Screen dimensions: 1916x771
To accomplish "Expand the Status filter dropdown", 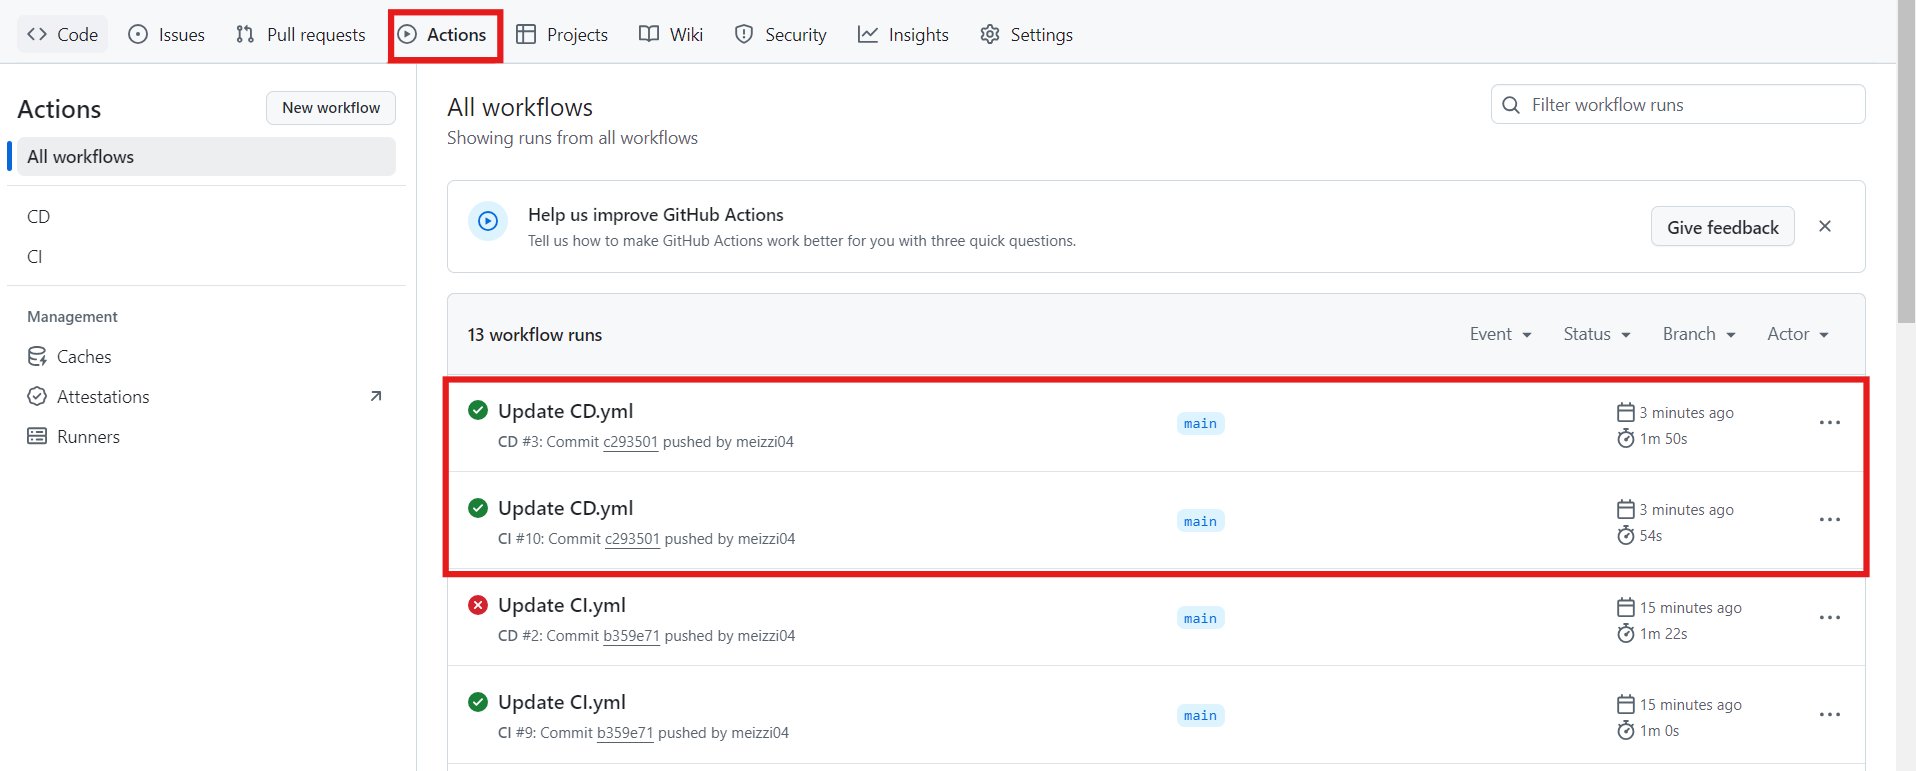I will pos(1597,334).
